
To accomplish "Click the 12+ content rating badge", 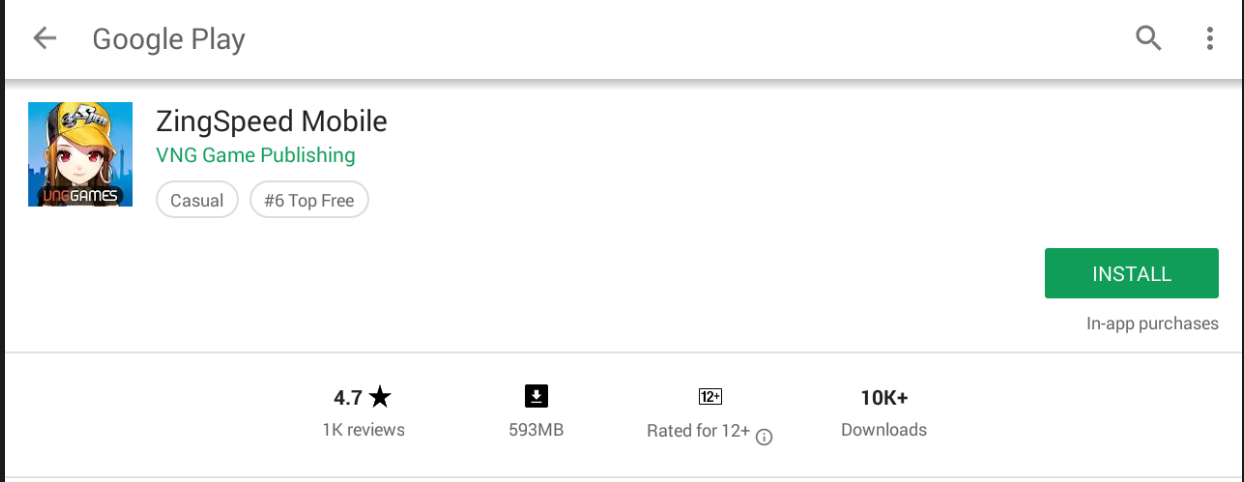I will (x=710, y=397).
